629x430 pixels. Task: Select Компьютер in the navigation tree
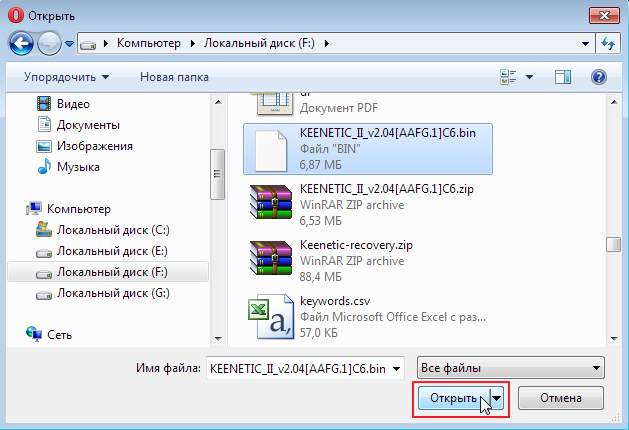tap(79, 209)
